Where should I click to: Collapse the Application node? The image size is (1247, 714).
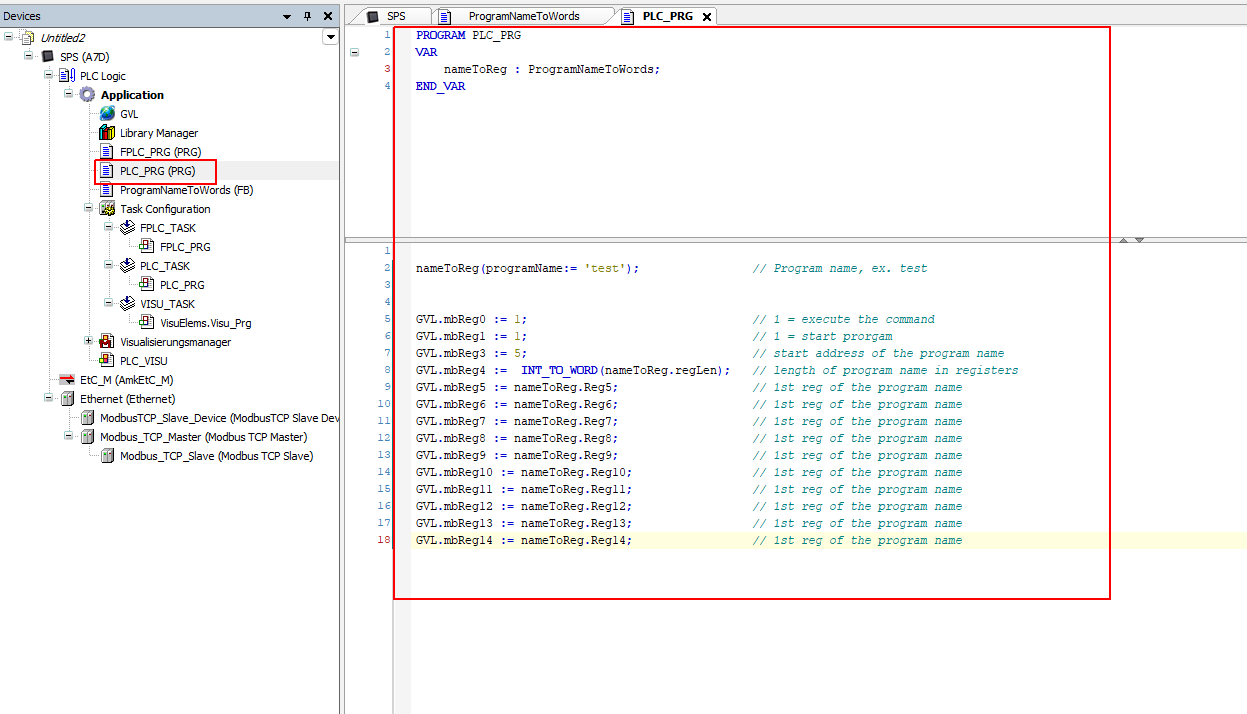(x=70, y=94)
